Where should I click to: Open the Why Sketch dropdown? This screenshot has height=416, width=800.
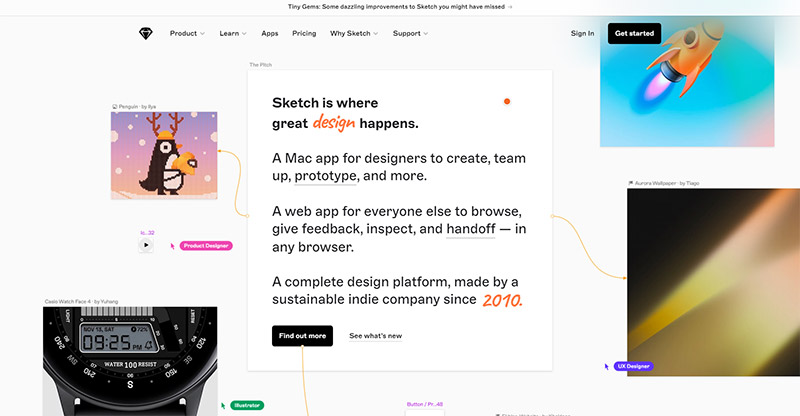click(354, 33)
